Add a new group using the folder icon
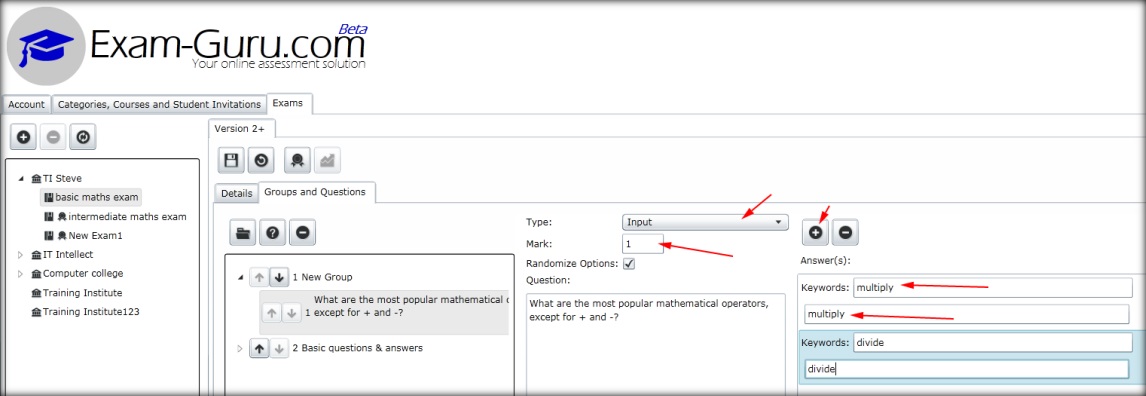The image size is (1146, 396). [243, 232]
